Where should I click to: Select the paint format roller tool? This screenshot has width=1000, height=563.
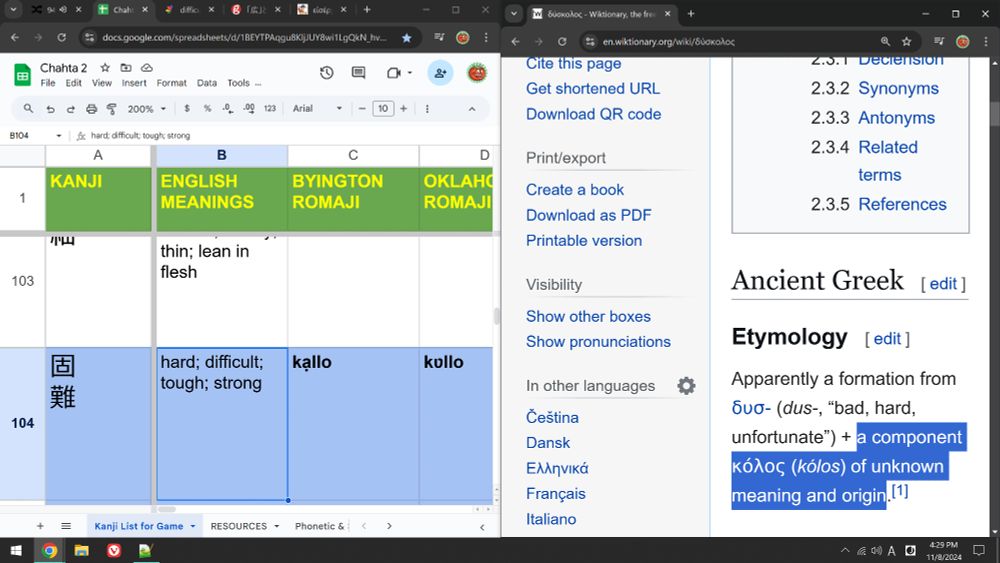111,109
